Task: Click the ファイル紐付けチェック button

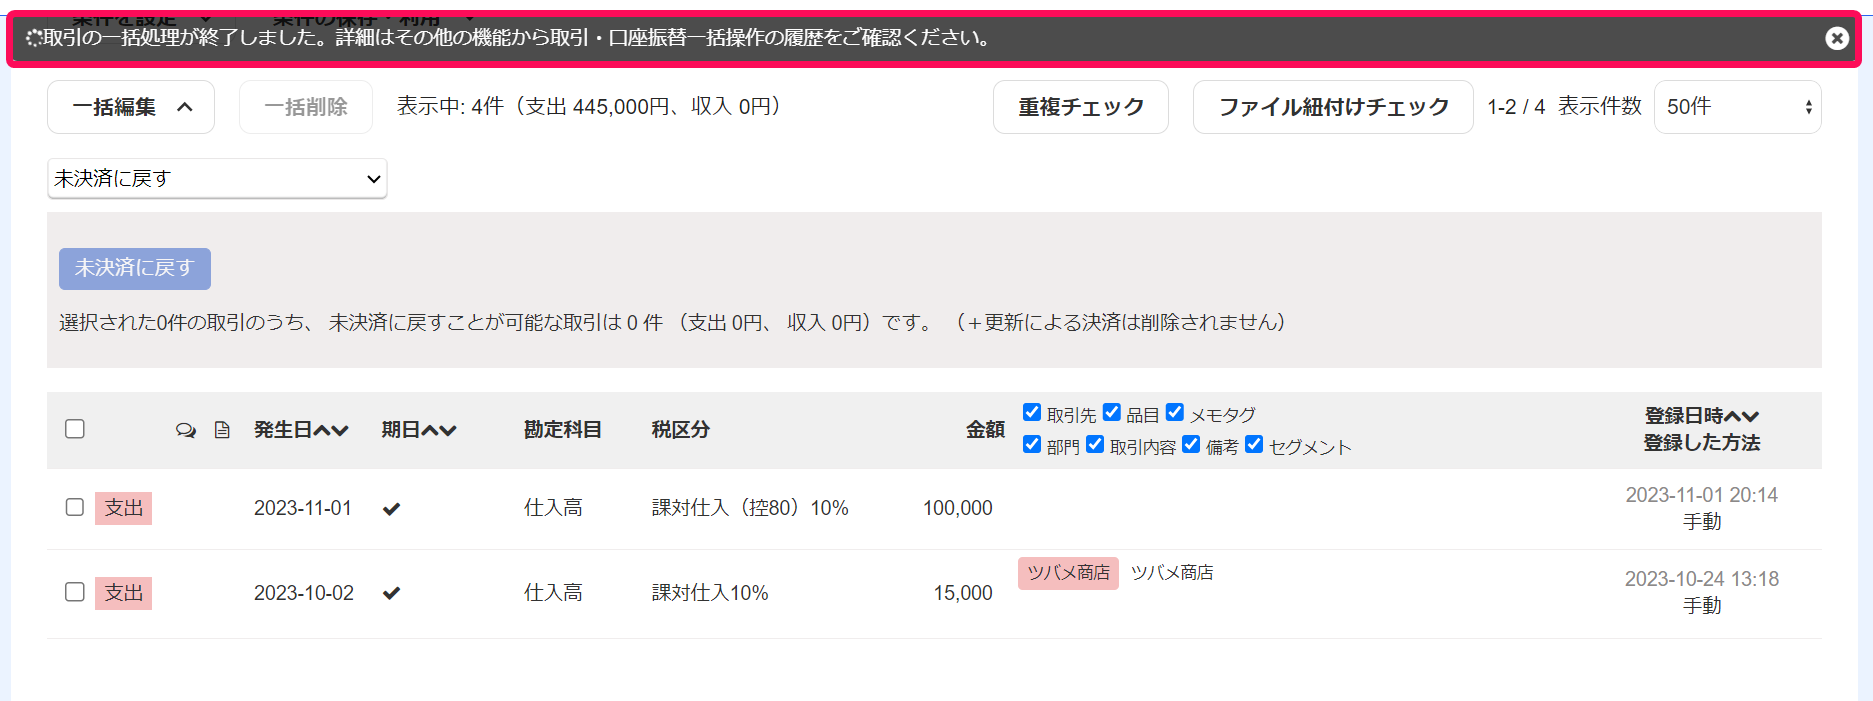Action: tap(1333, 107)
